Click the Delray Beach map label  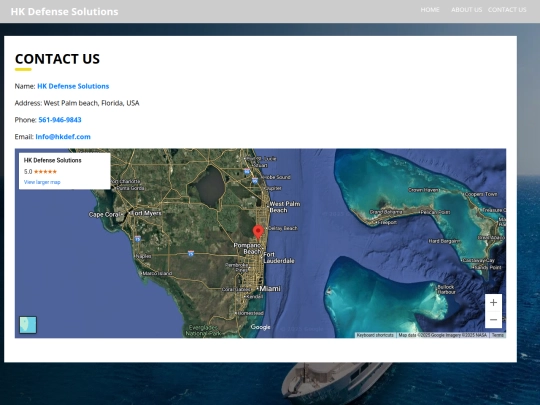point(283,228)
